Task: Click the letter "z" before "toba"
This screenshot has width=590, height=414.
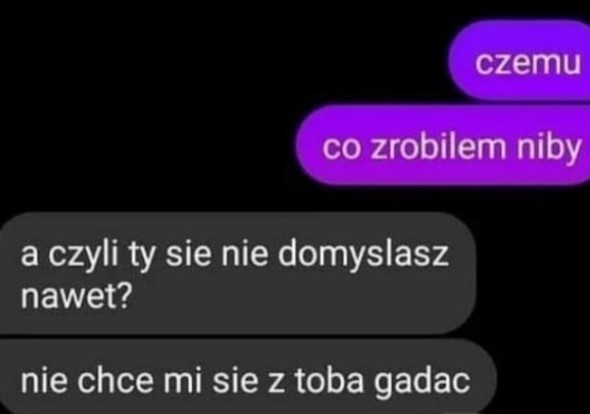Action: click(x=276, y=383)
